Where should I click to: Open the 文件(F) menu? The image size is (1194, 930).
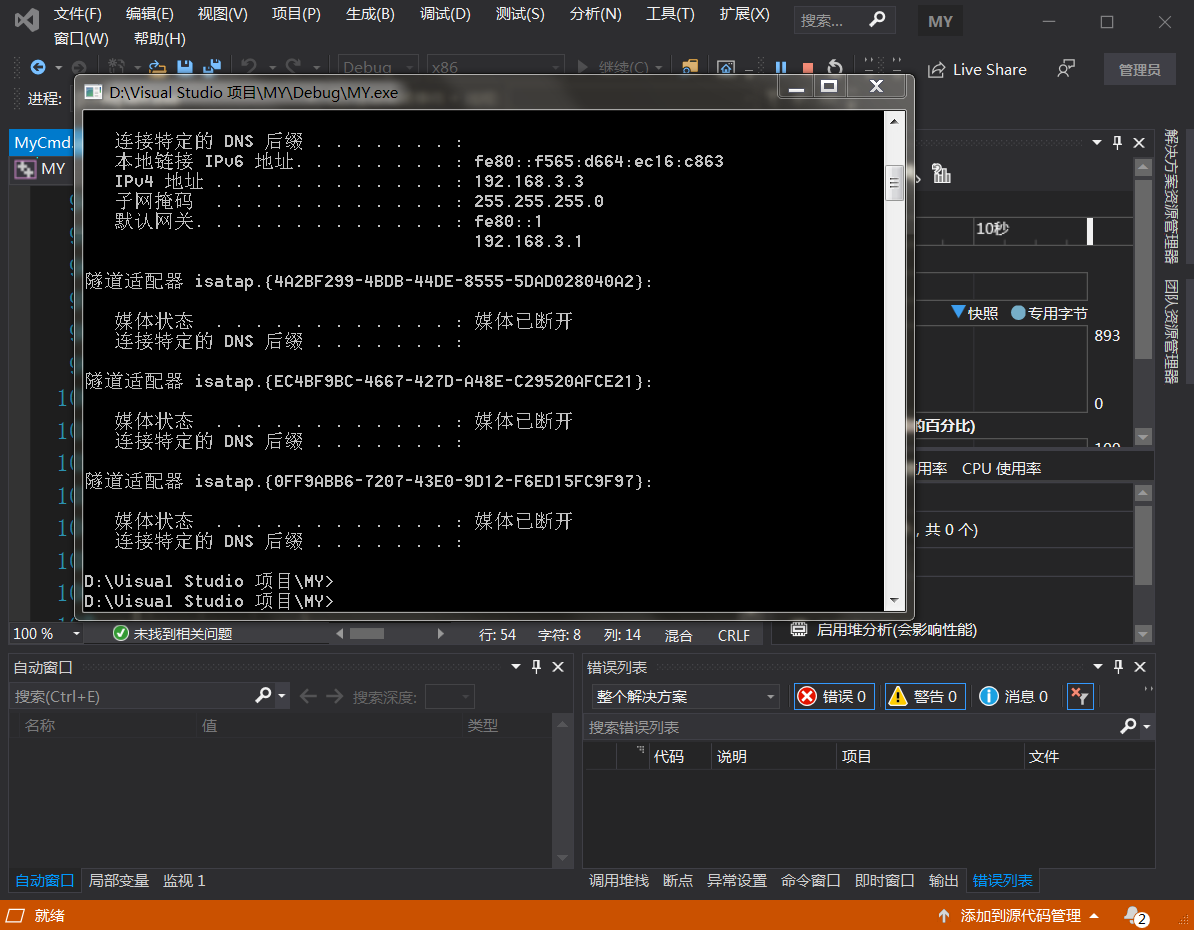[78, 14]
